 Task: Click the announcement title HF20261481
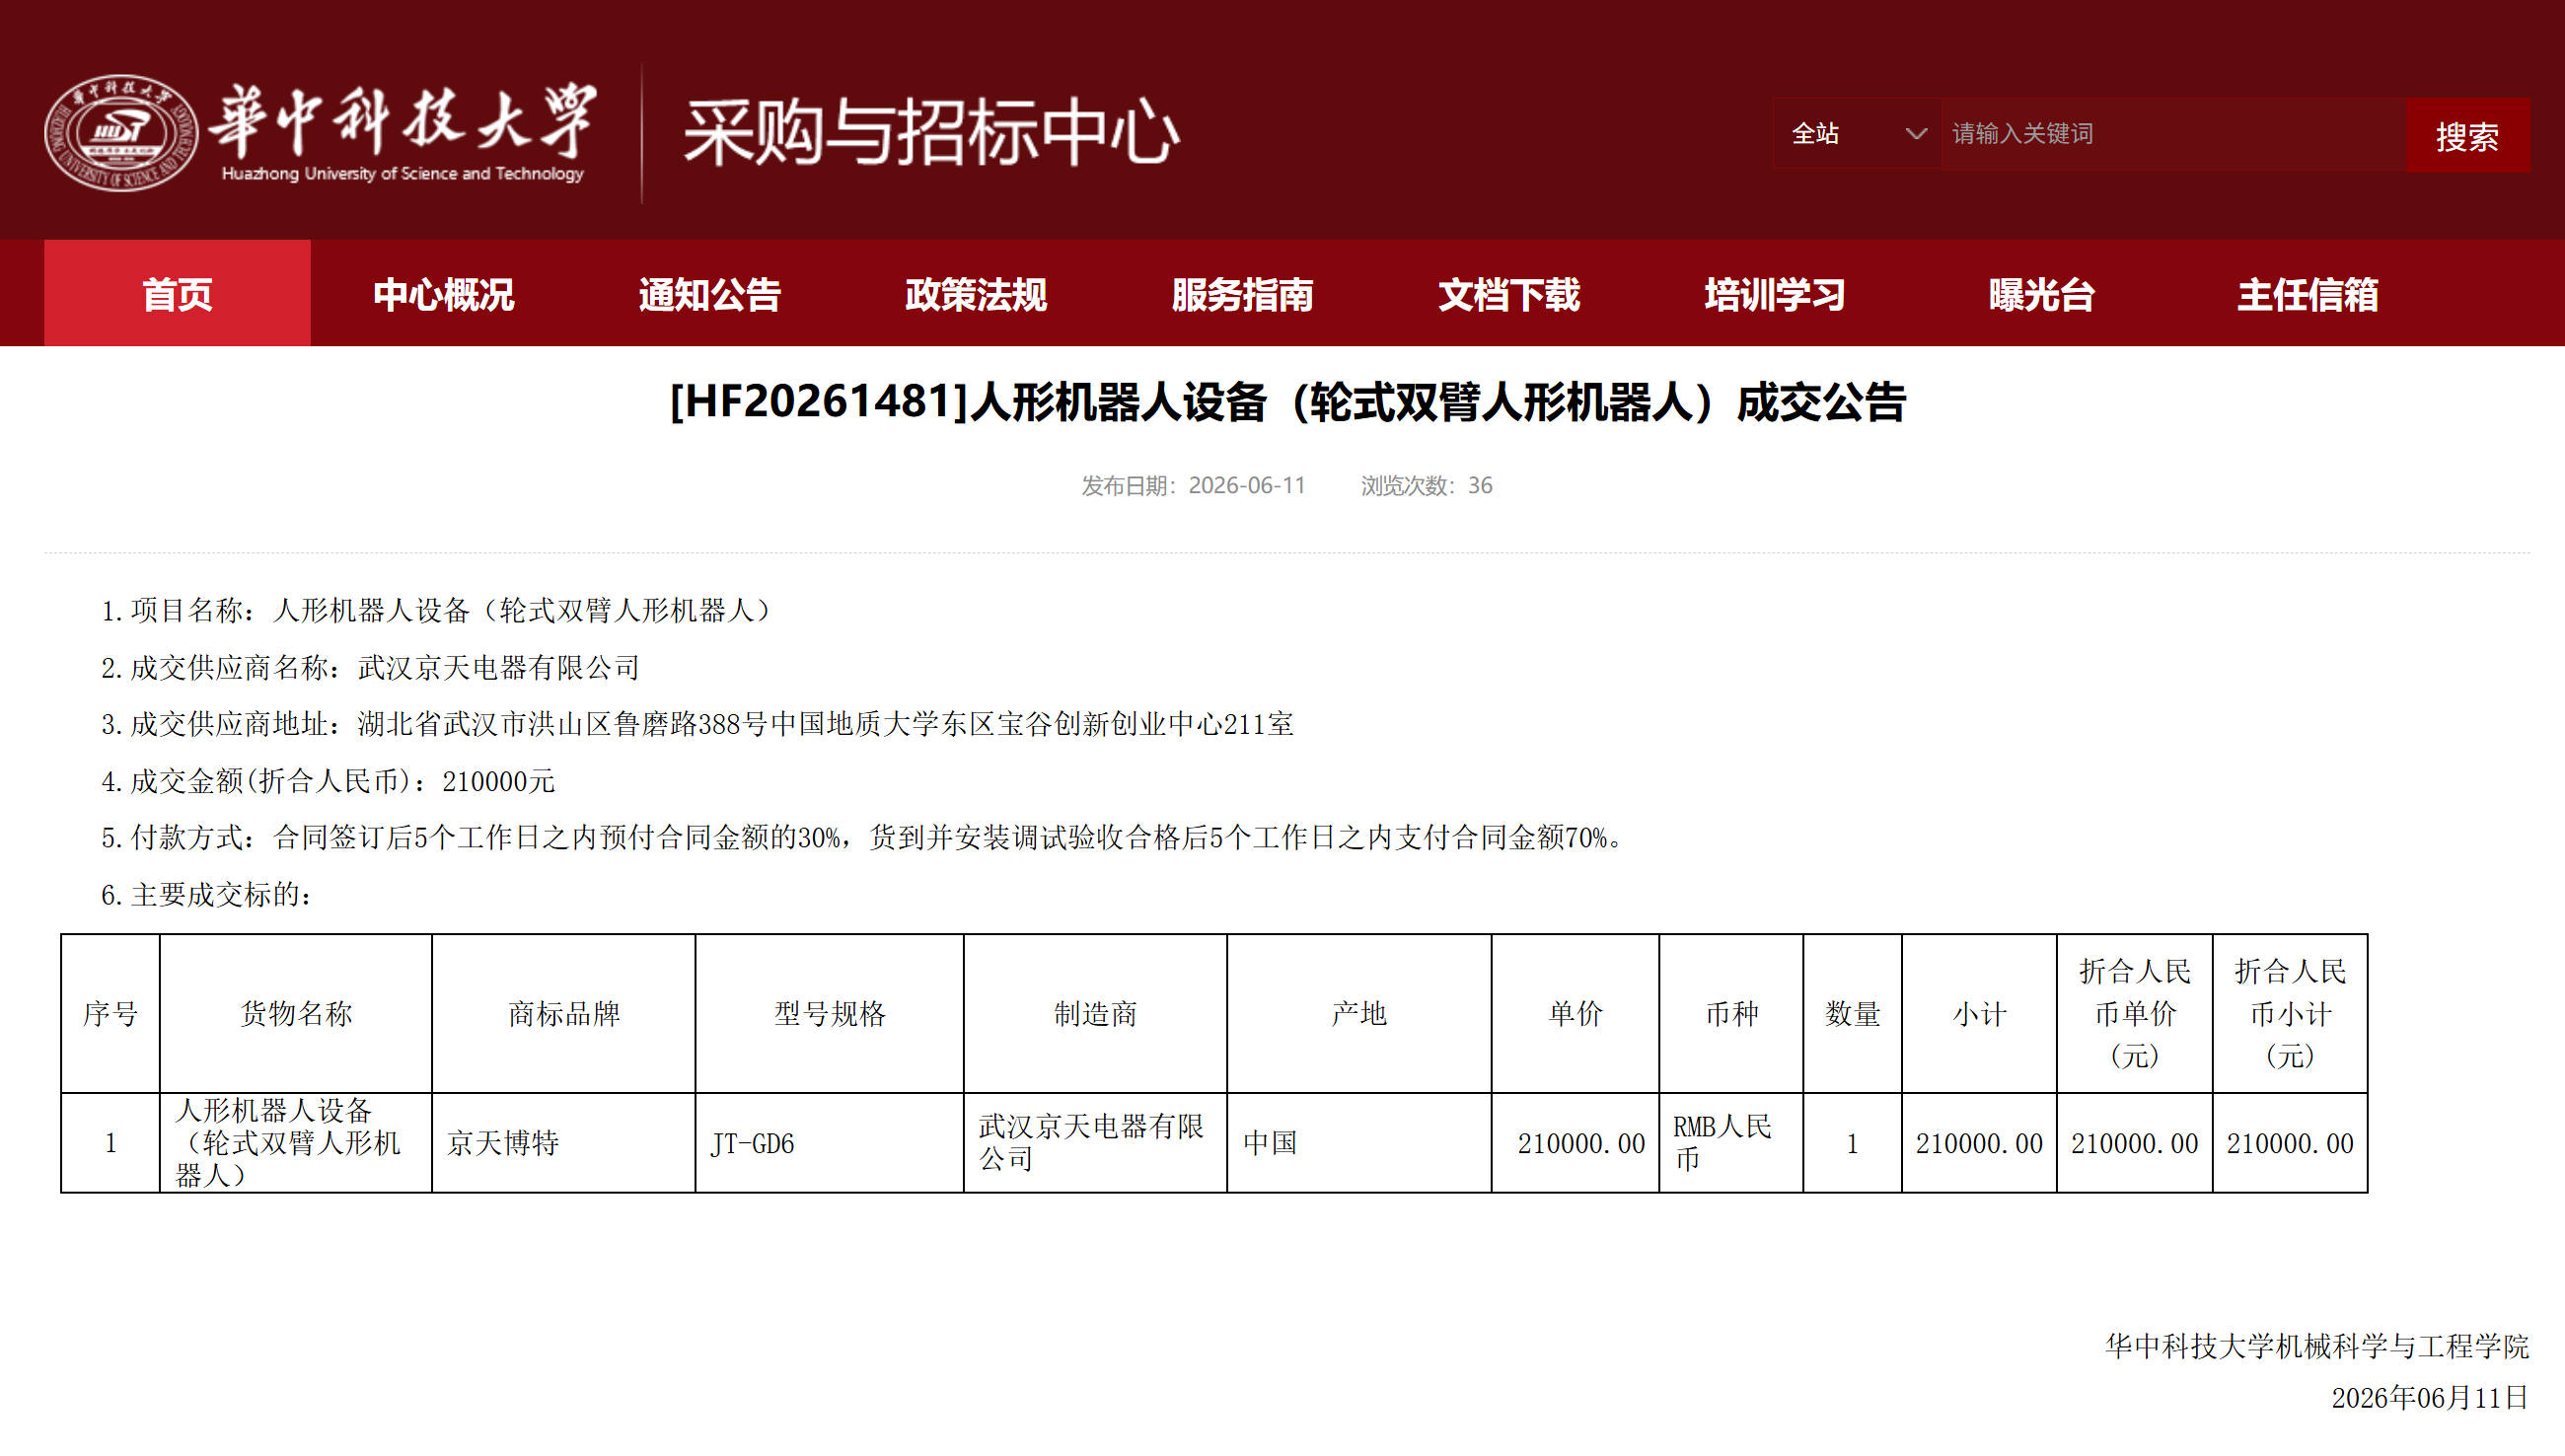tap(1288, 403)
